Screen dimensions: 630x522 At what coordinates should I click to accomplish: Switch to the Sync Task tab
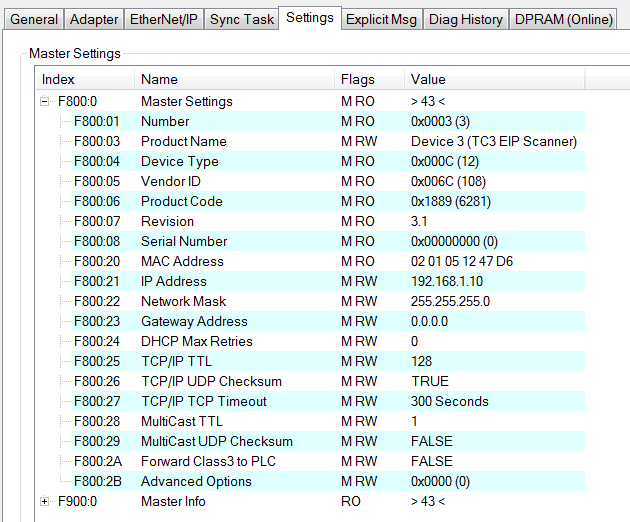click(242, 19)
